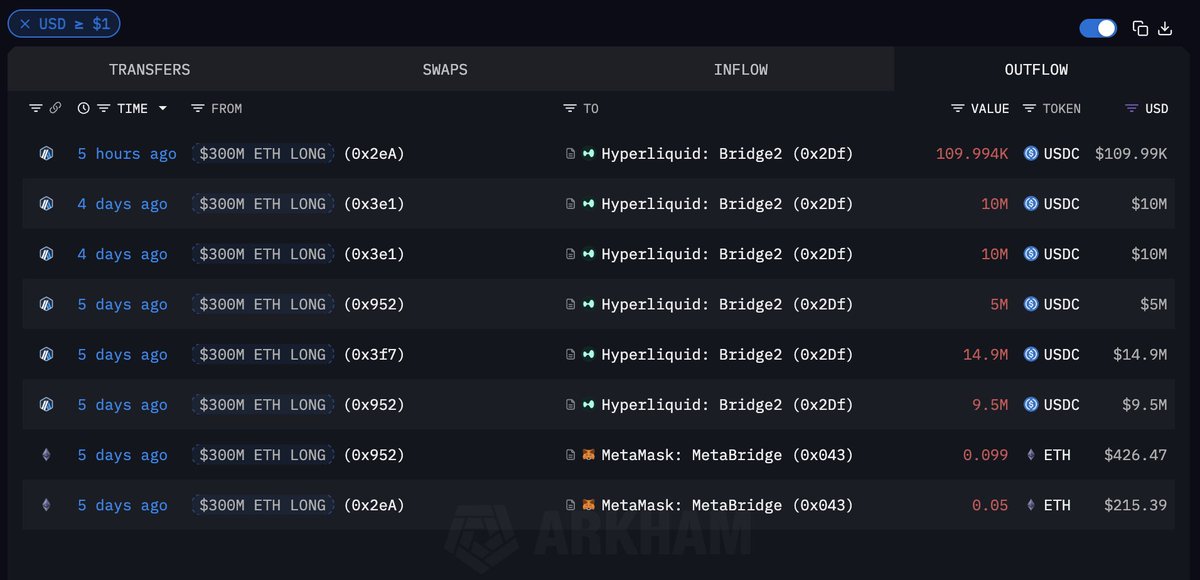The image size is (1200, 580).
Task: Open the VALUE column filter
Action: pyautogui.click(x=957, y=108)
